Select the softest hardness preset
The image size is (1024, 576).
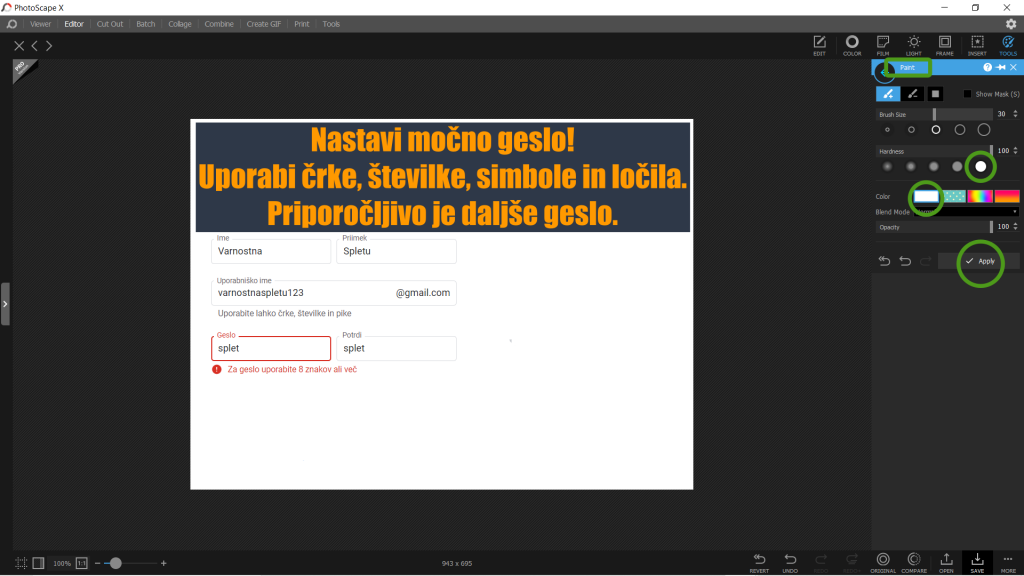pos(887,167)
